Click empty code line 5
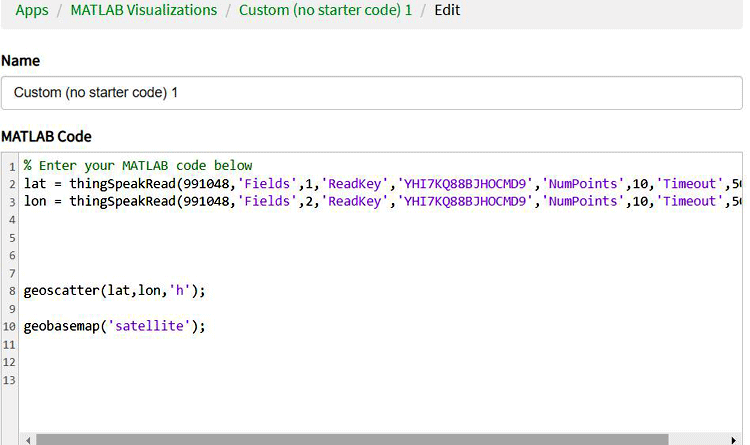 point(380,238)
